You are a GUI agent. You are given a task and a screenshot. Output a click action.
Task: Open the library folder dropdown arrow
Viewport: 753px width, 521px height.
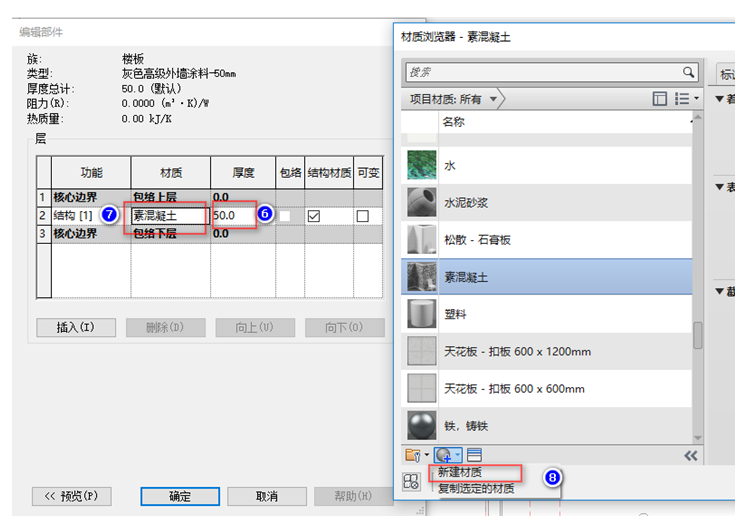[x=426, y=455]
